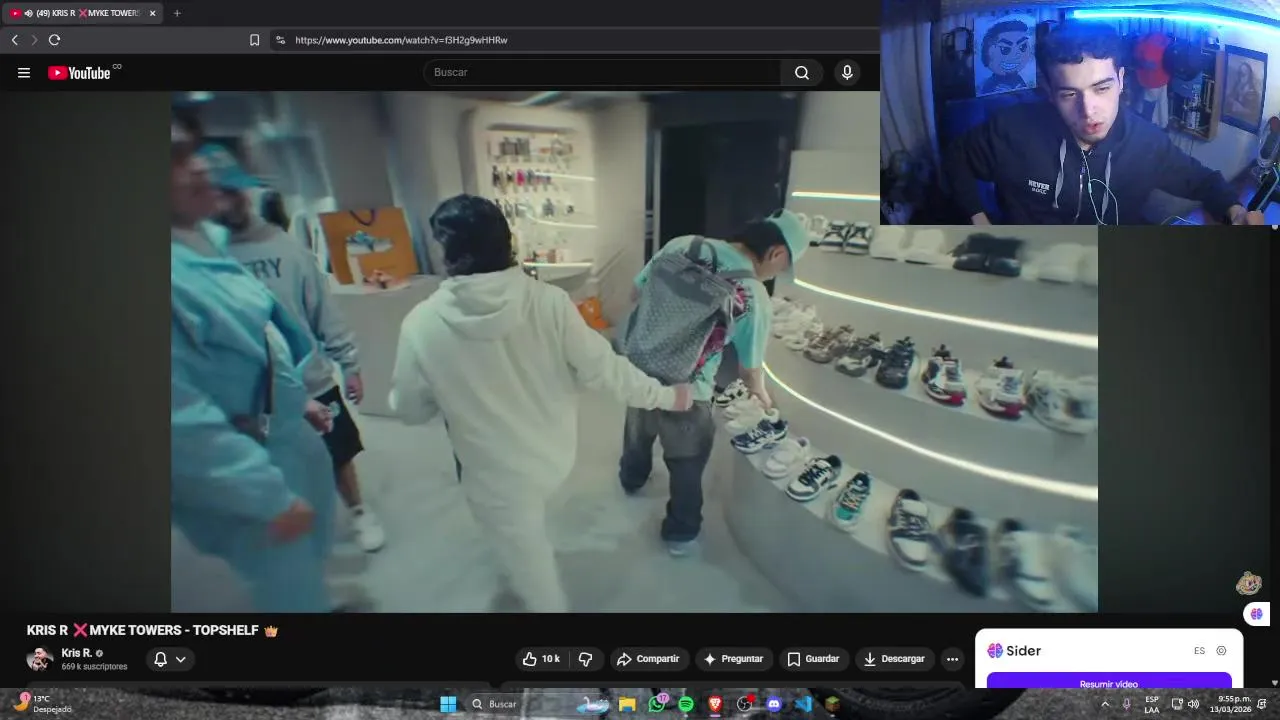Bookmark page using the bookmark icon

[x=254, y=40]
